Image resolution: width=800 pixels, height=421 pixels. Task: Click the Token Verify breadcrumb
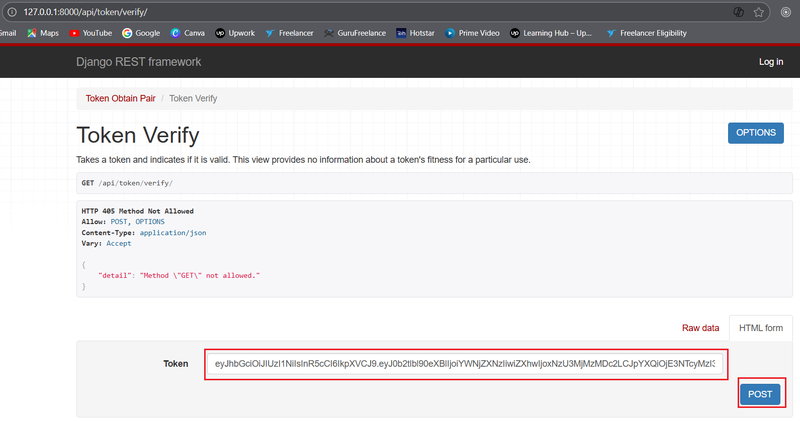coord(193,98)
